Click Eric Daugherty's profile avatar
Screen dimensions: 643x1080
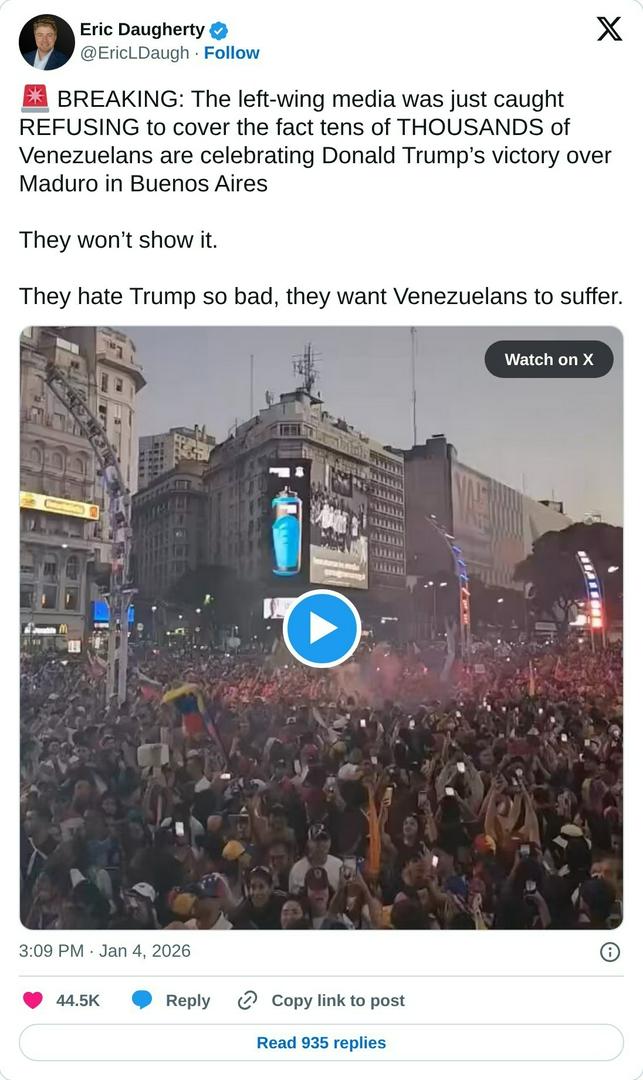[x=47, y=42]
